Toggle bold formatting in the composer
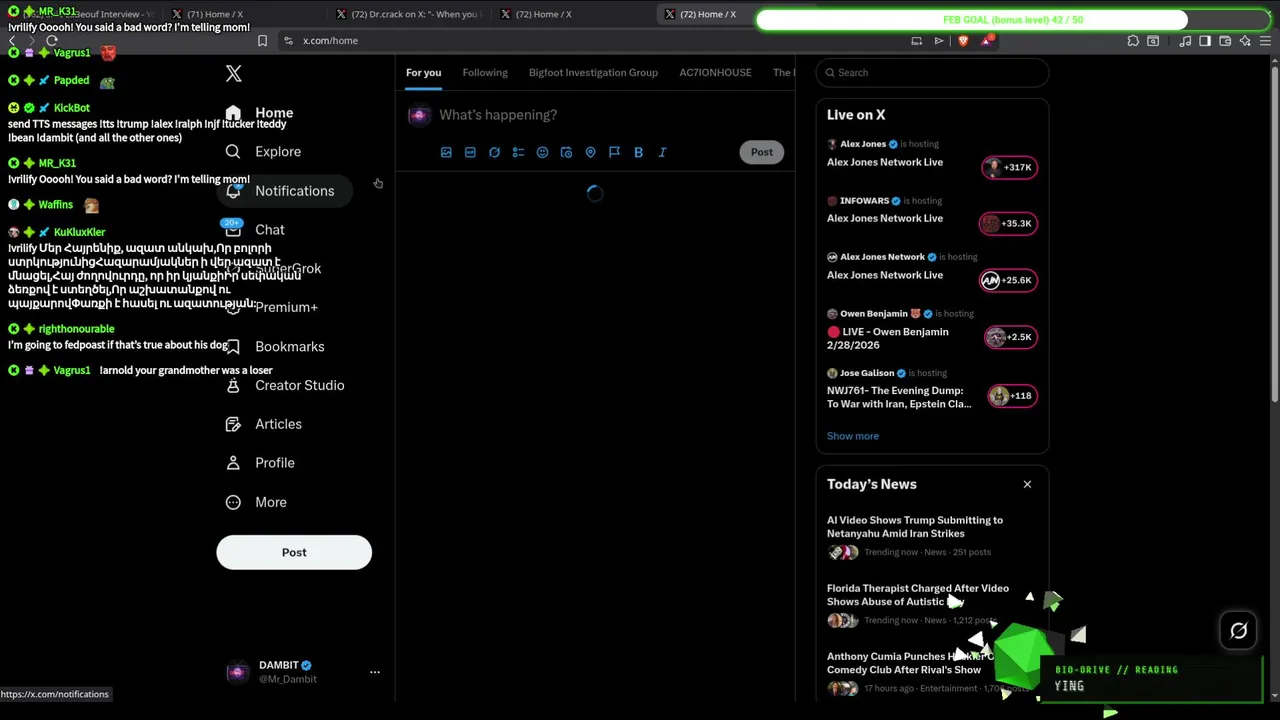This screenshot has width=1280, height=720. pyautogui.click(x=638, y=152)
